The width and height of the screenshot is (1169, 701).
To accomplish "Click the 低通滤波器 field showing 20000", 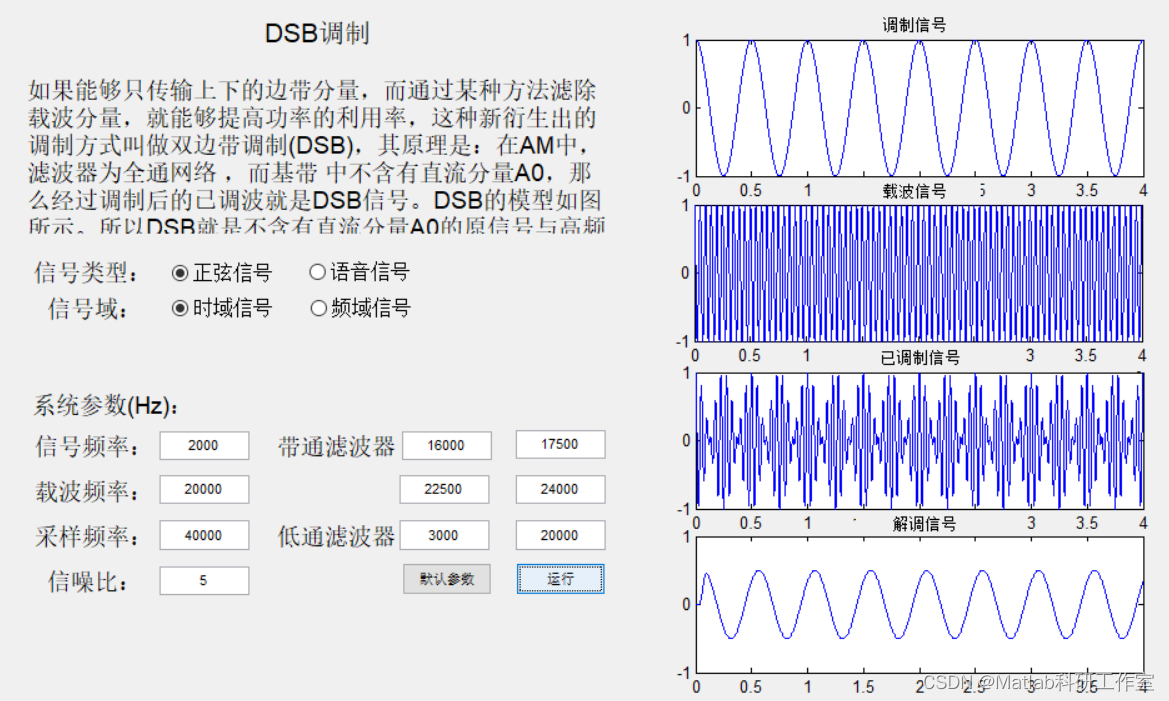I will point(559,535).
